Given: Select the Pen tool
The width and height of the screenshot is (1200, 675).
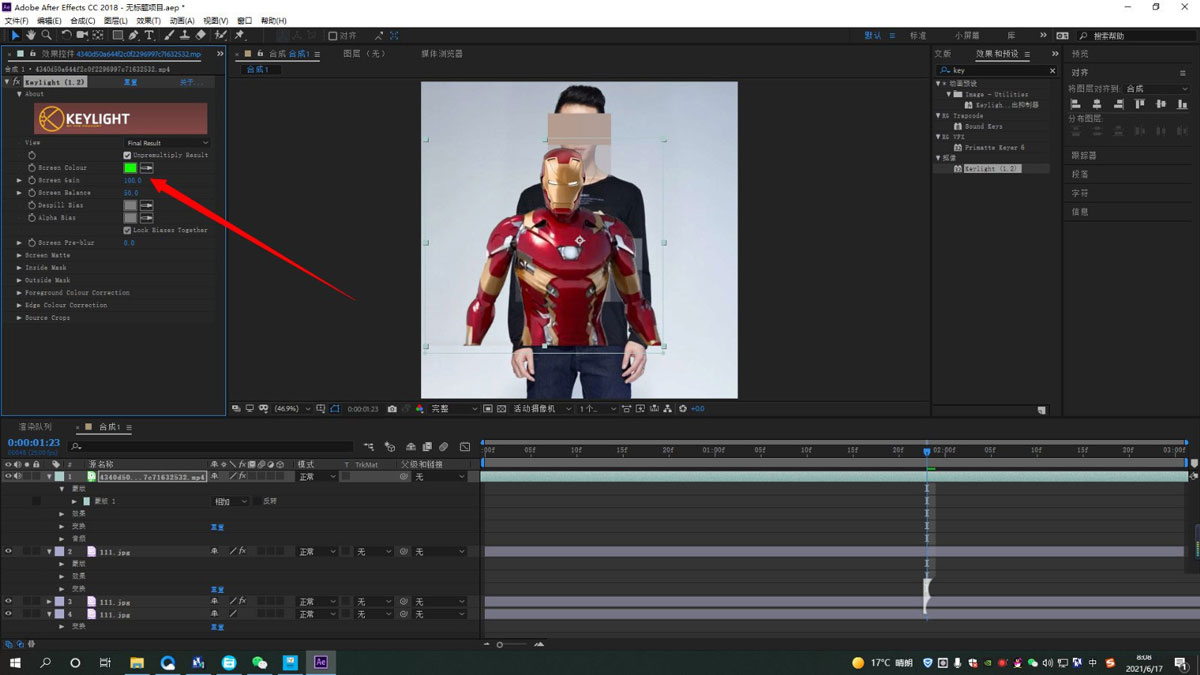Looking at the screenshot, I should click(x=133, y=36).
